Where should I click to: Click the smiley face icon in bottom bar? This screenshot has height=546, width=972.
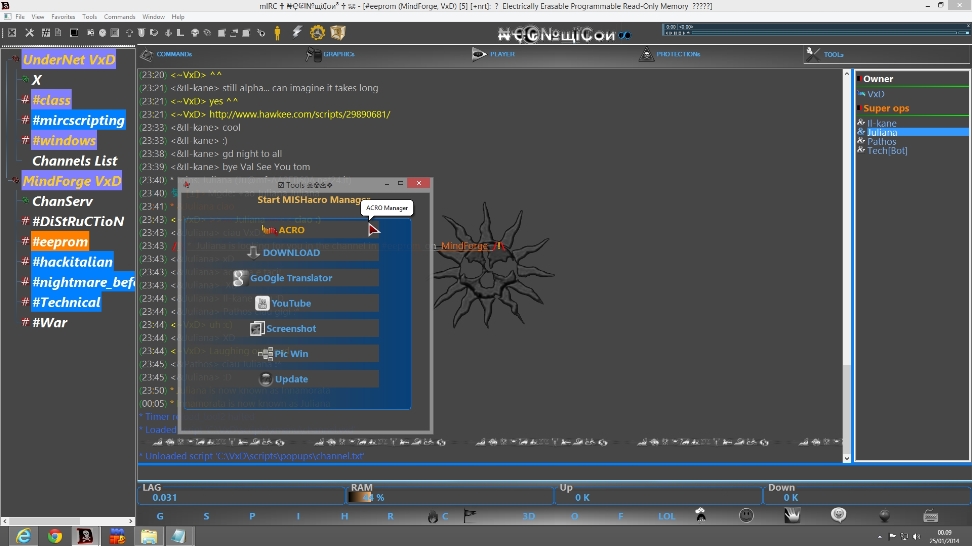(x=746, y=515)
